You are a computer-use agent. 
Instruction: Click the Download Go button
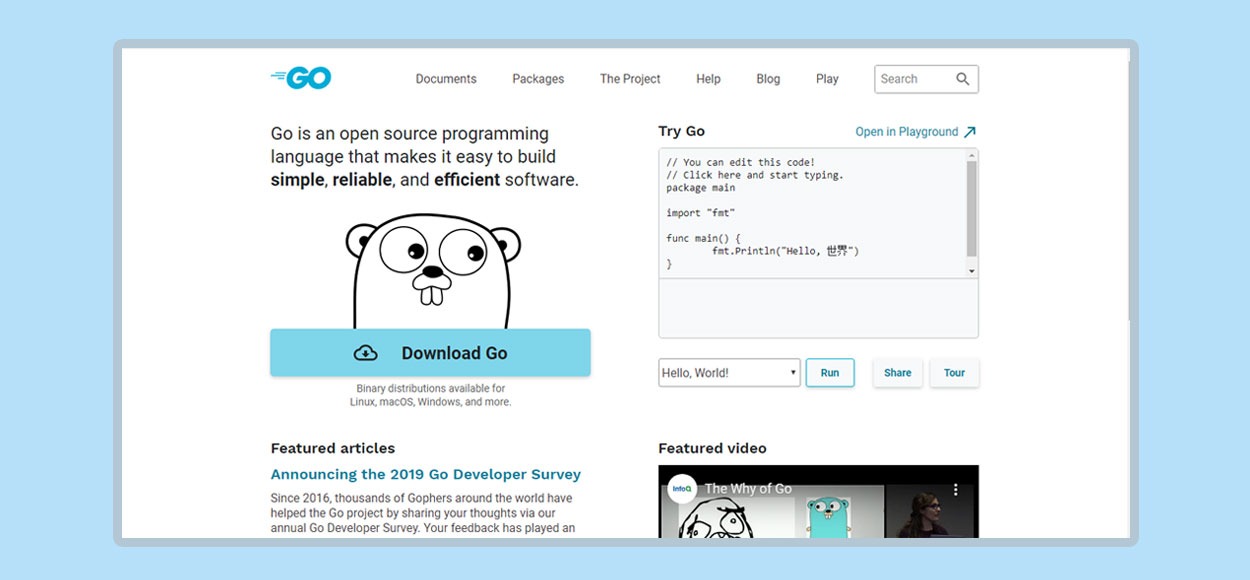(430, 353)
